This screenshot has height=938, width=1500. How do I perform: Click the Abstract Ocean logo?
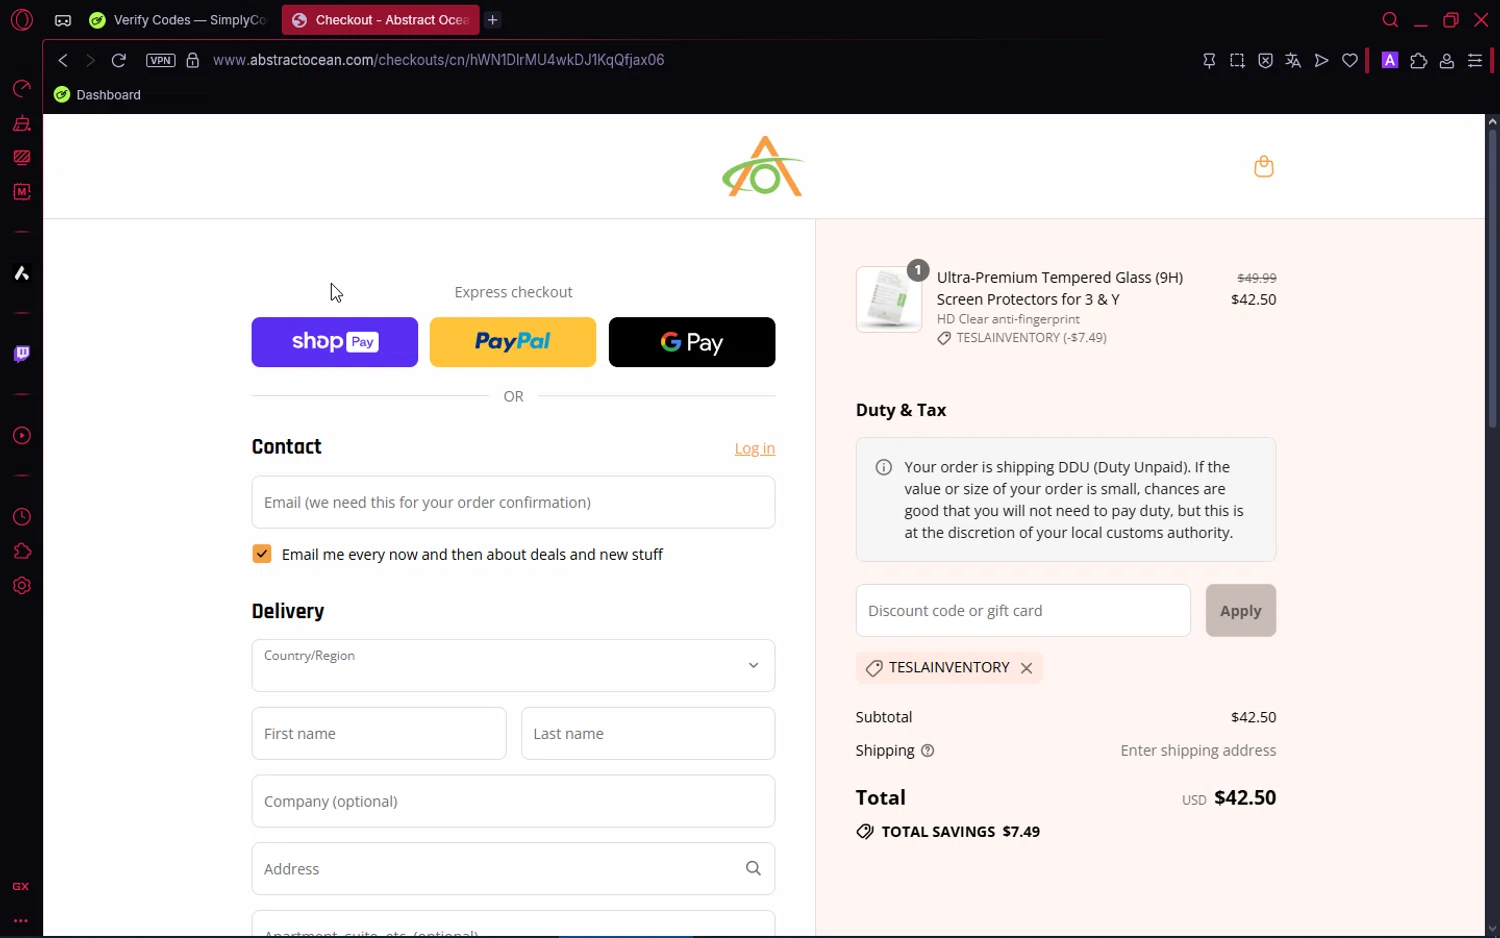pyautogui.click(x=763, y=166)
